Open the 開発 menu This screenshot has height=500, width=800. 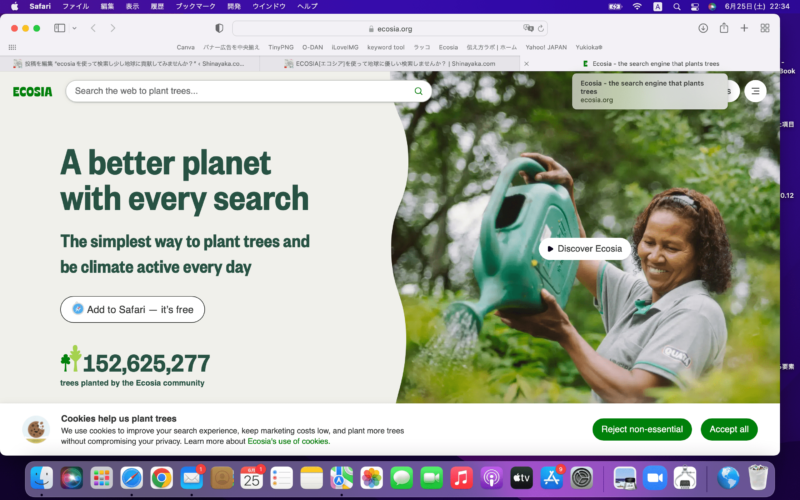point(234,6)
